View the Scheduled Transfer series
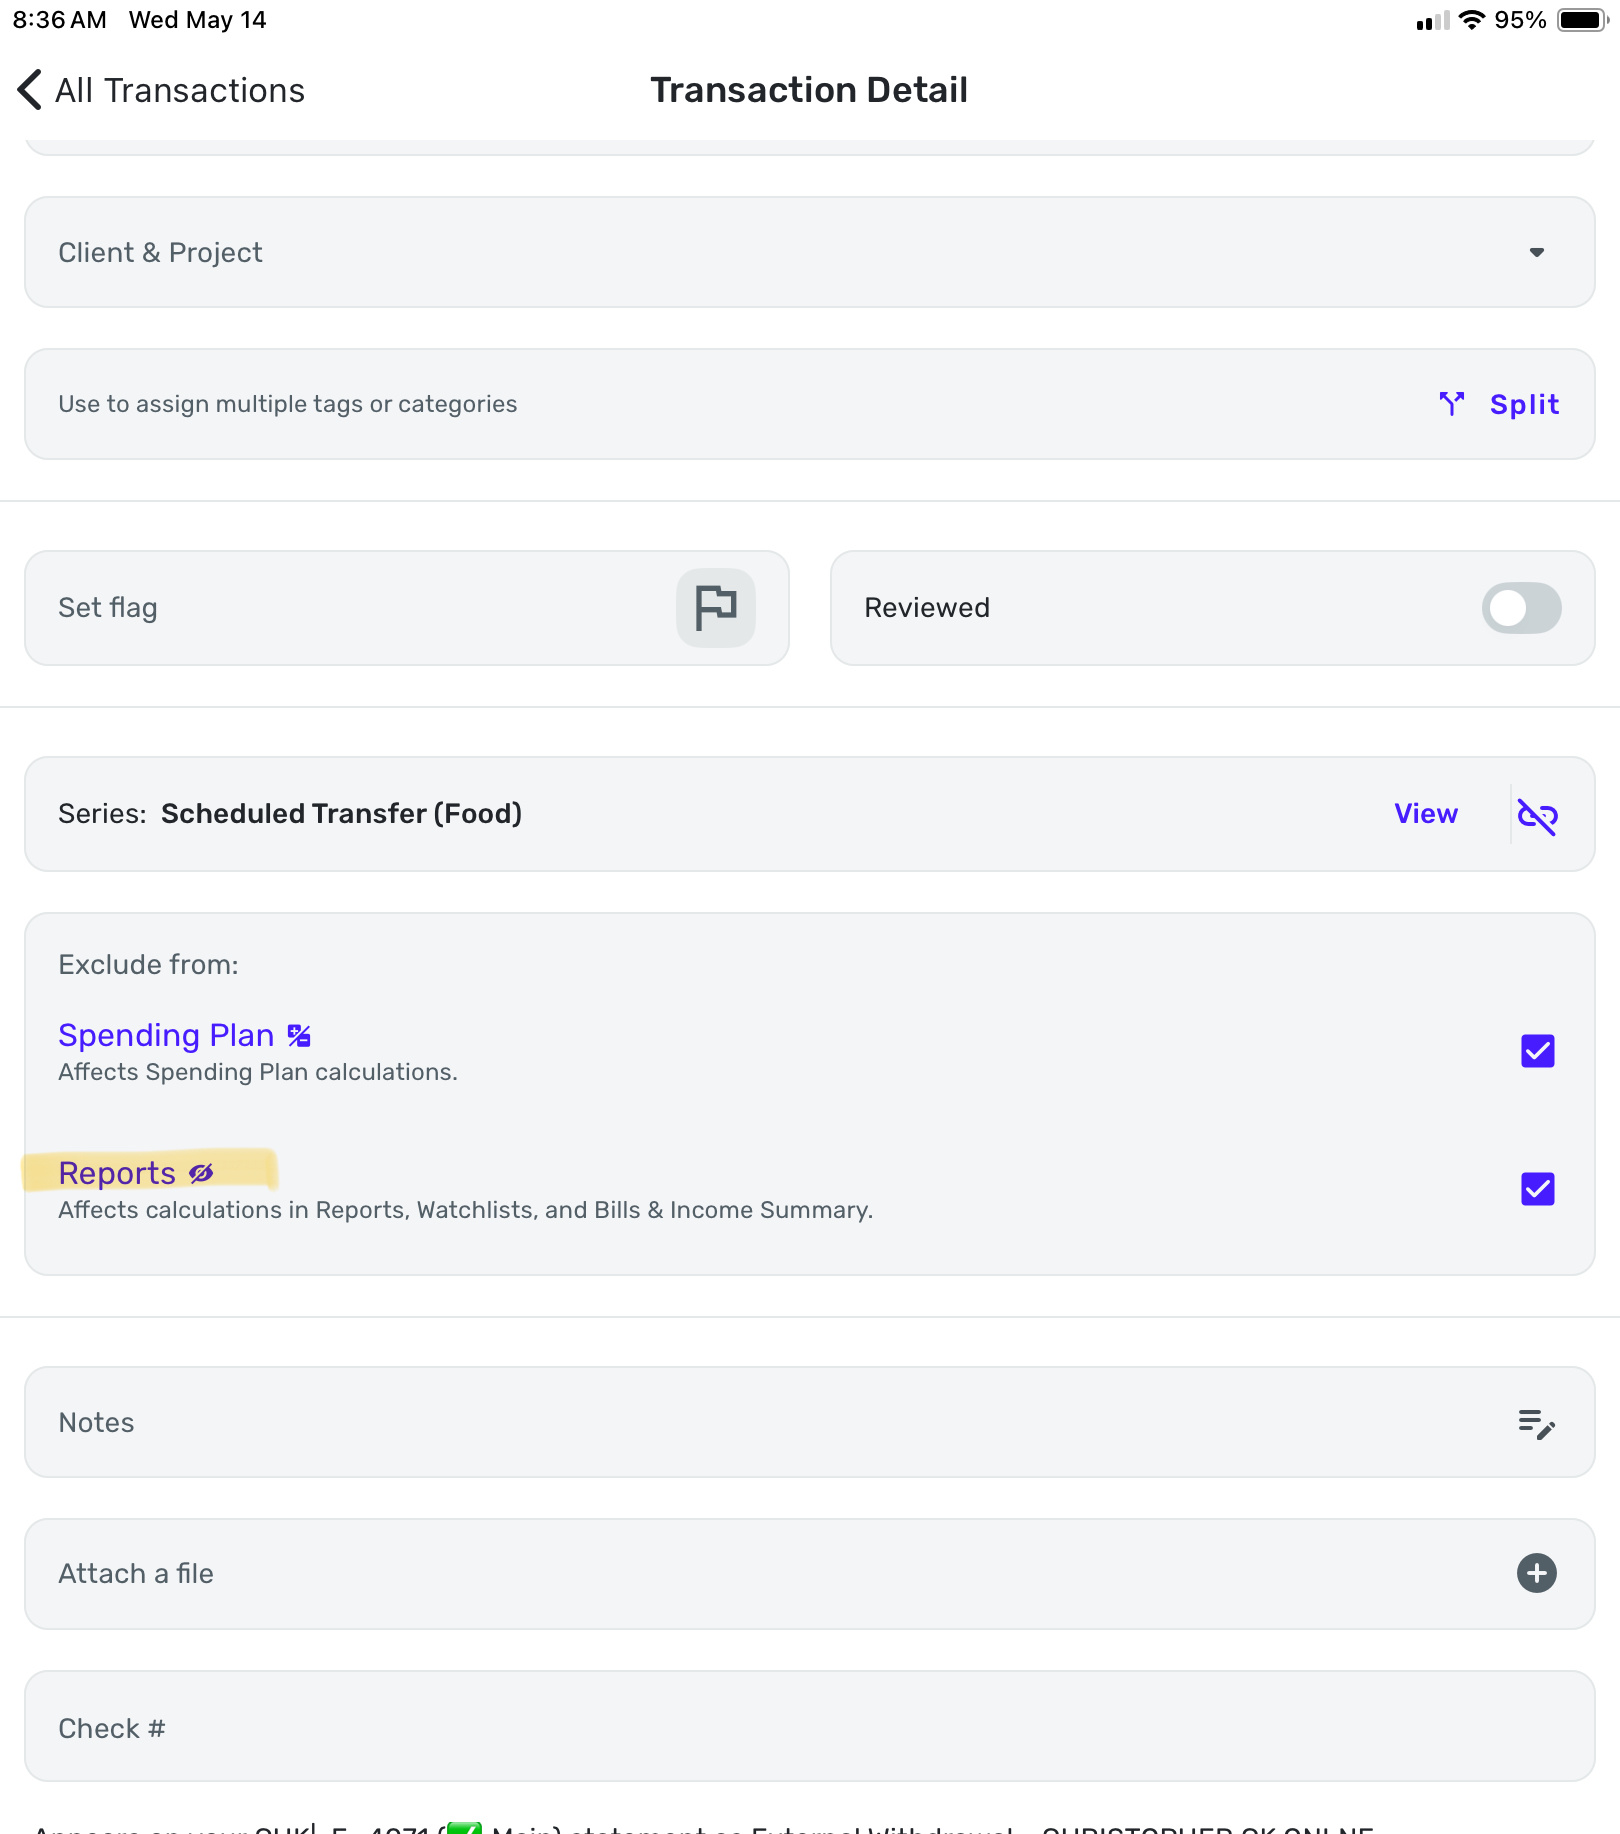 [x=1425, y=814]
